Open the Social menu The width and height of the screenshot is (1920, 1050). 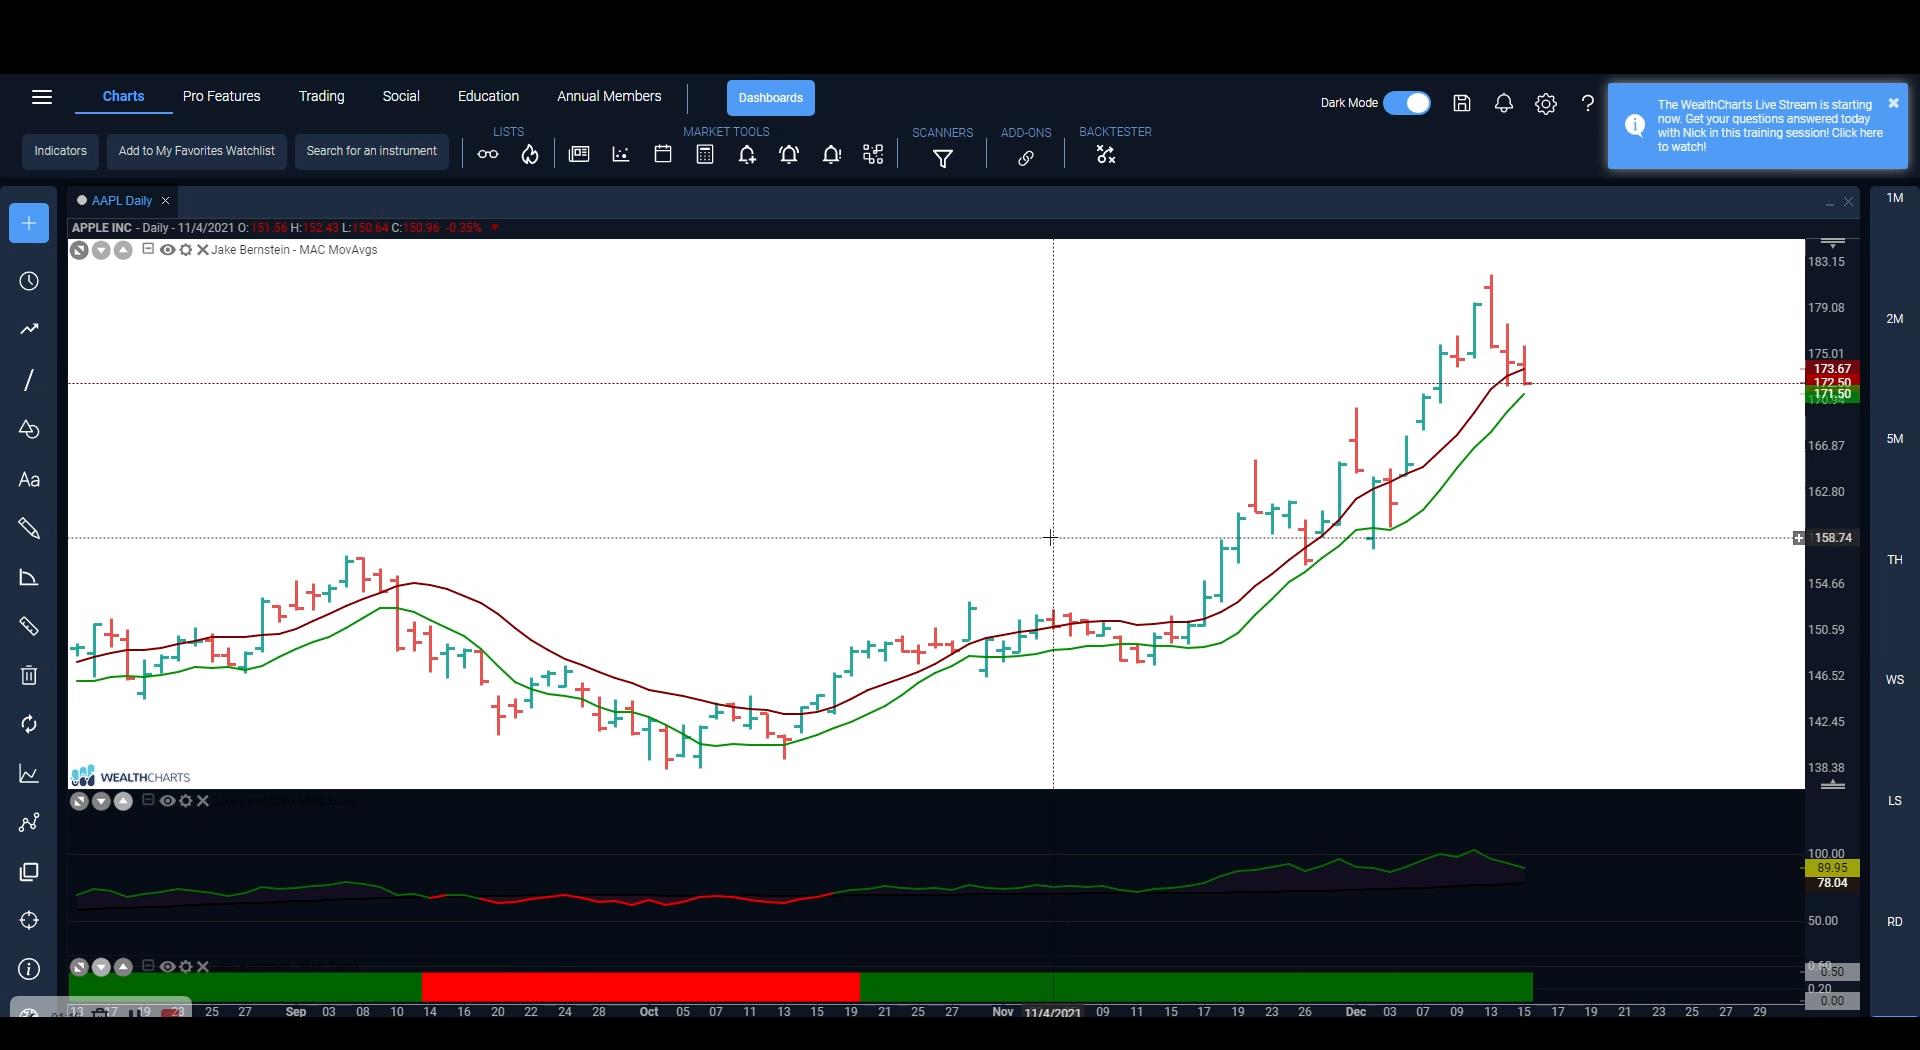[x=400, y=96]
